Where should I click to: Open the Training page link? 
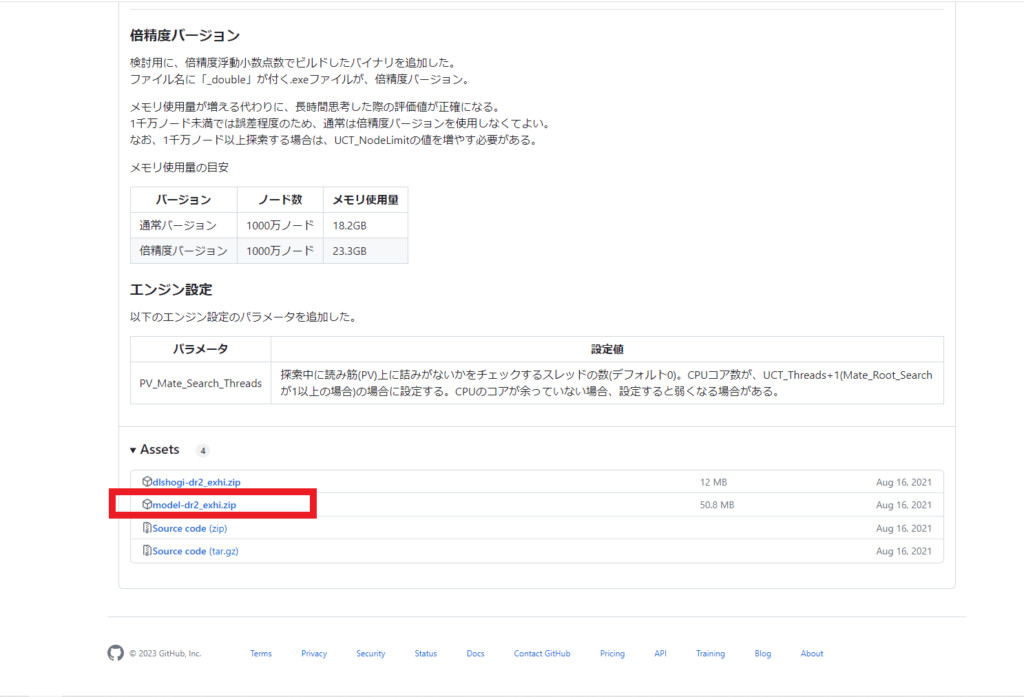pyautogui.click(x=710, y=653)
